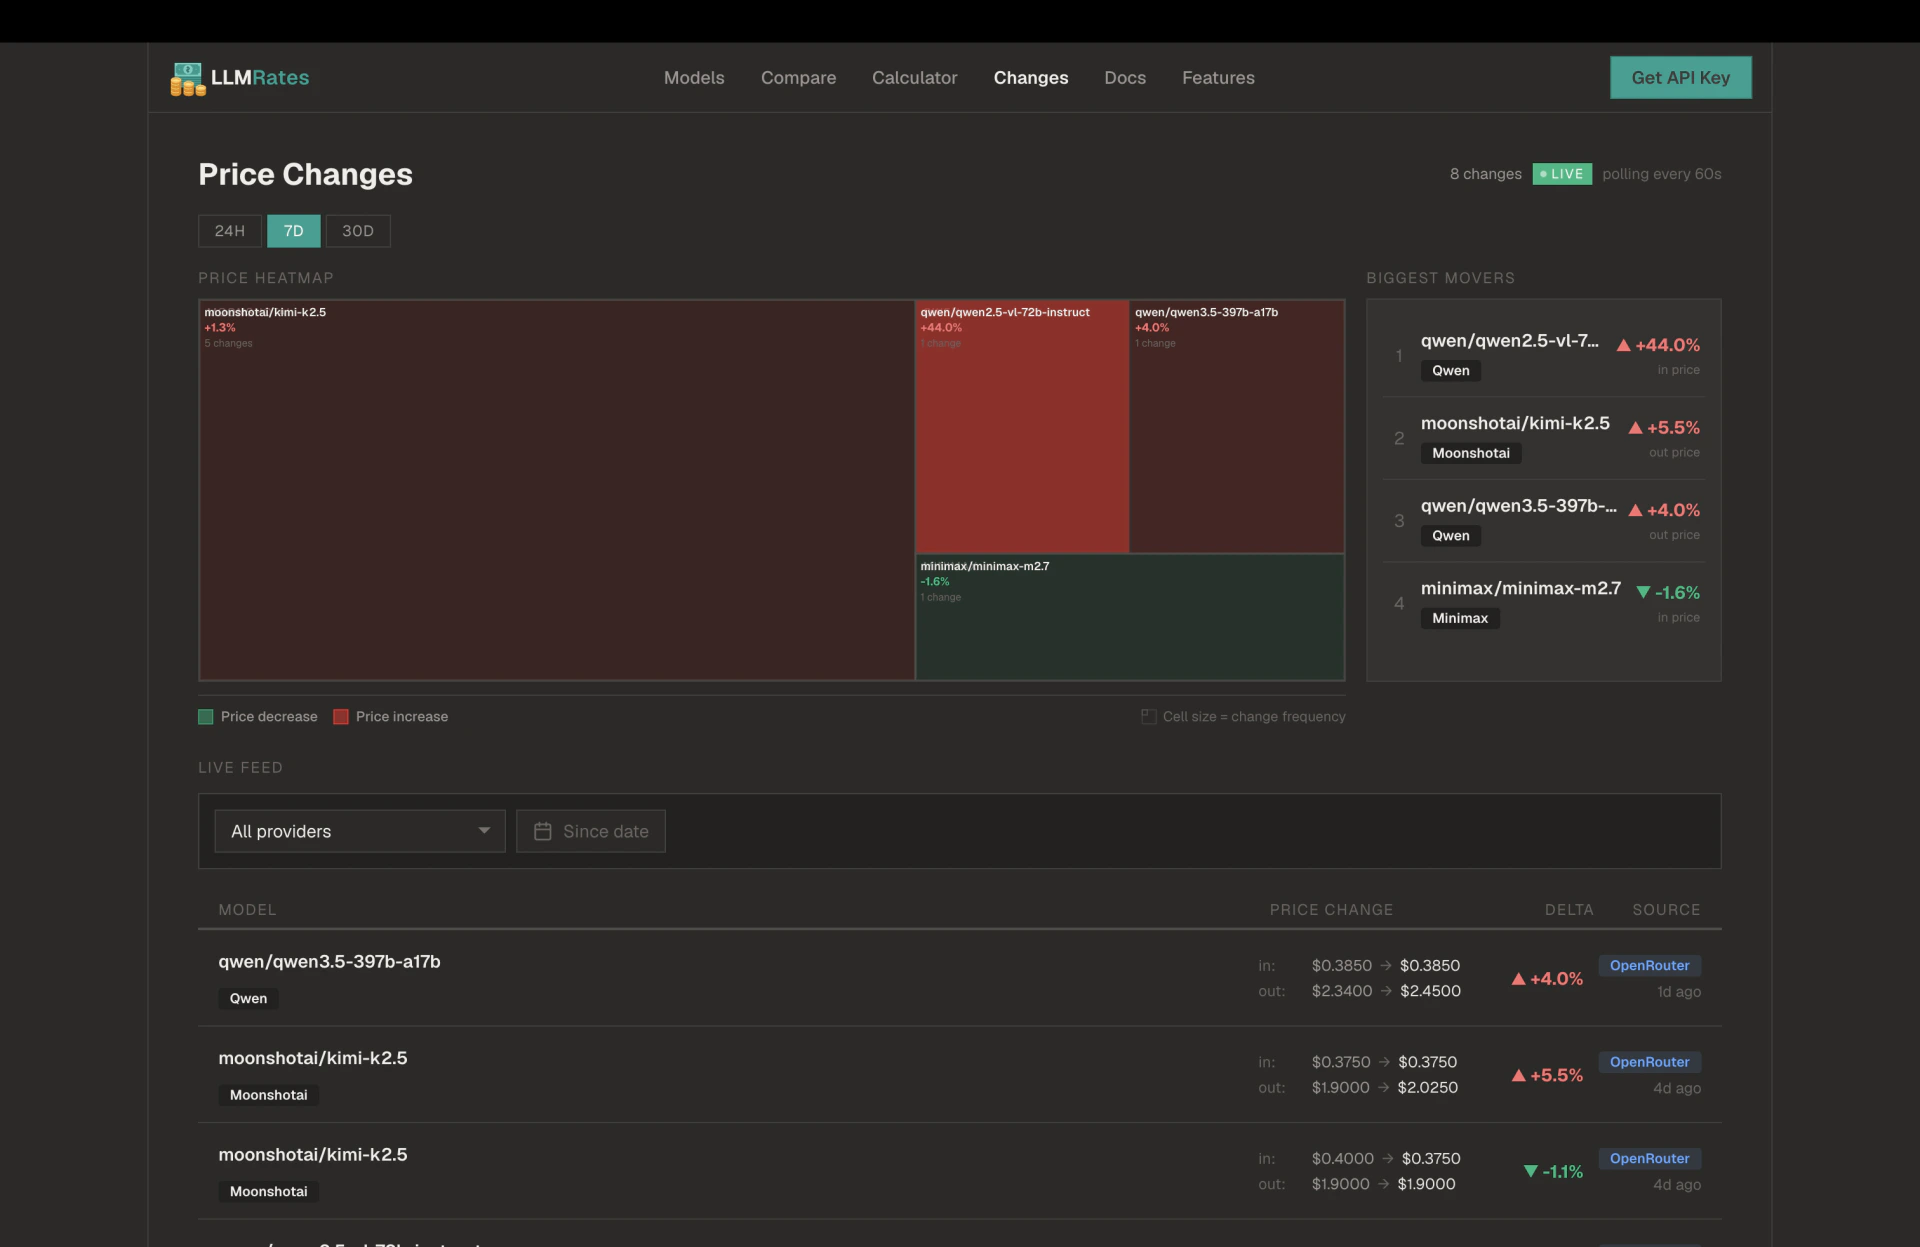Select the 30D time range

[358, 231]
